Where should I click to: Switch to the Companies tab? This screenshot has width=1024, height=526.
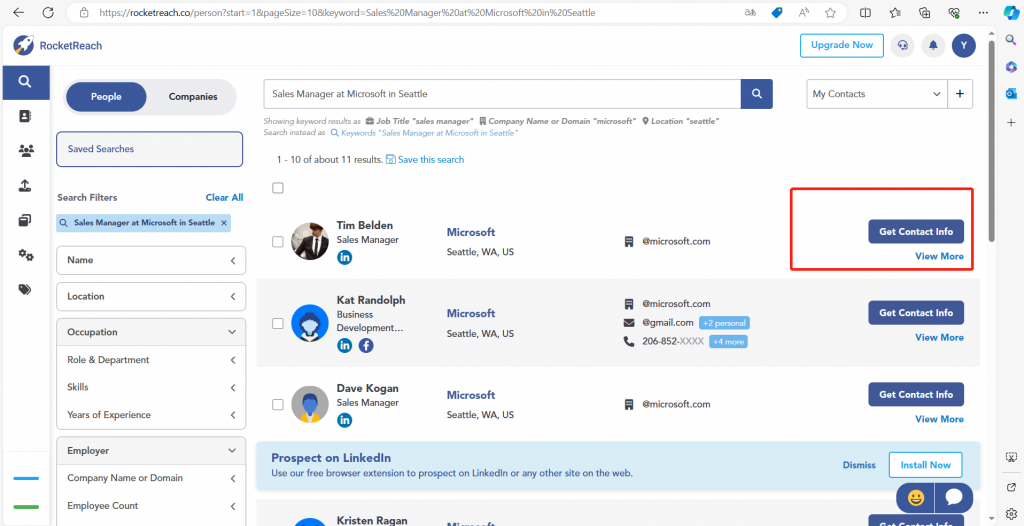click(193, 97)
